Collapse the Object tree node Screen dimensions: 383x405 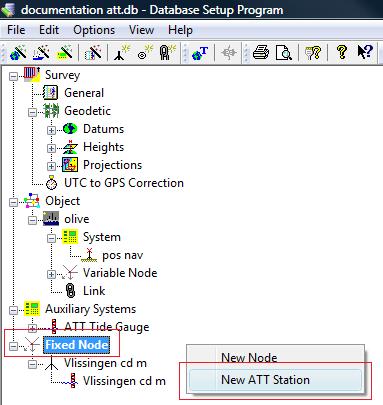point(13,202)
